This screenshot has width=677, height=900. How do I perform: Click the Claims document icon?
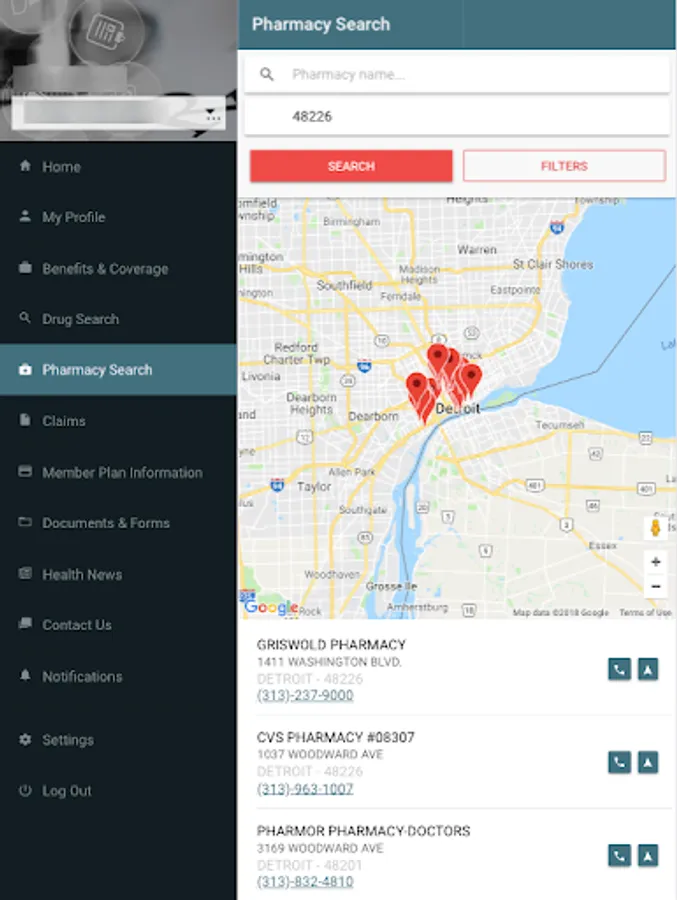click(x=25, y=420)
